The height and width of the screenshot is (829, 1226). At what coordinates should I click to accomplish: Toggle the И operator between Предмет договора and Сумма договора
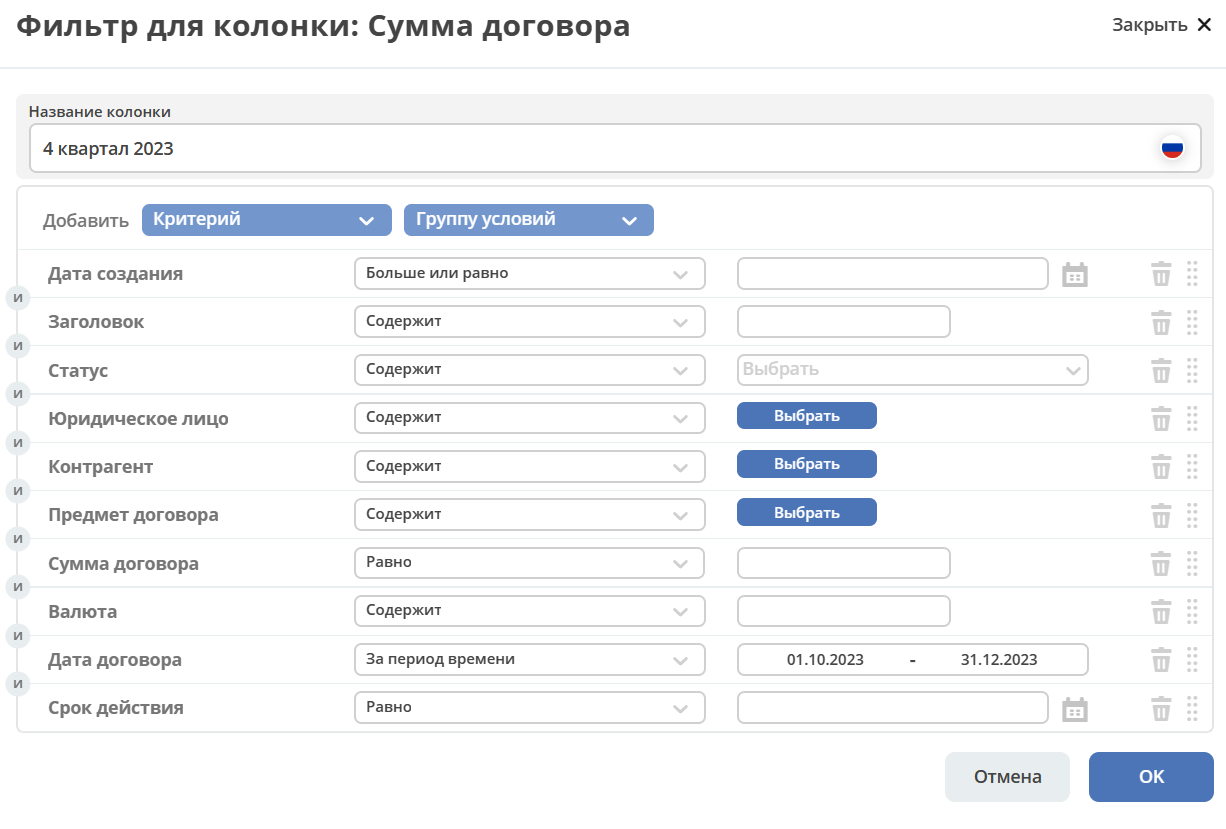(x=18, y=539)
